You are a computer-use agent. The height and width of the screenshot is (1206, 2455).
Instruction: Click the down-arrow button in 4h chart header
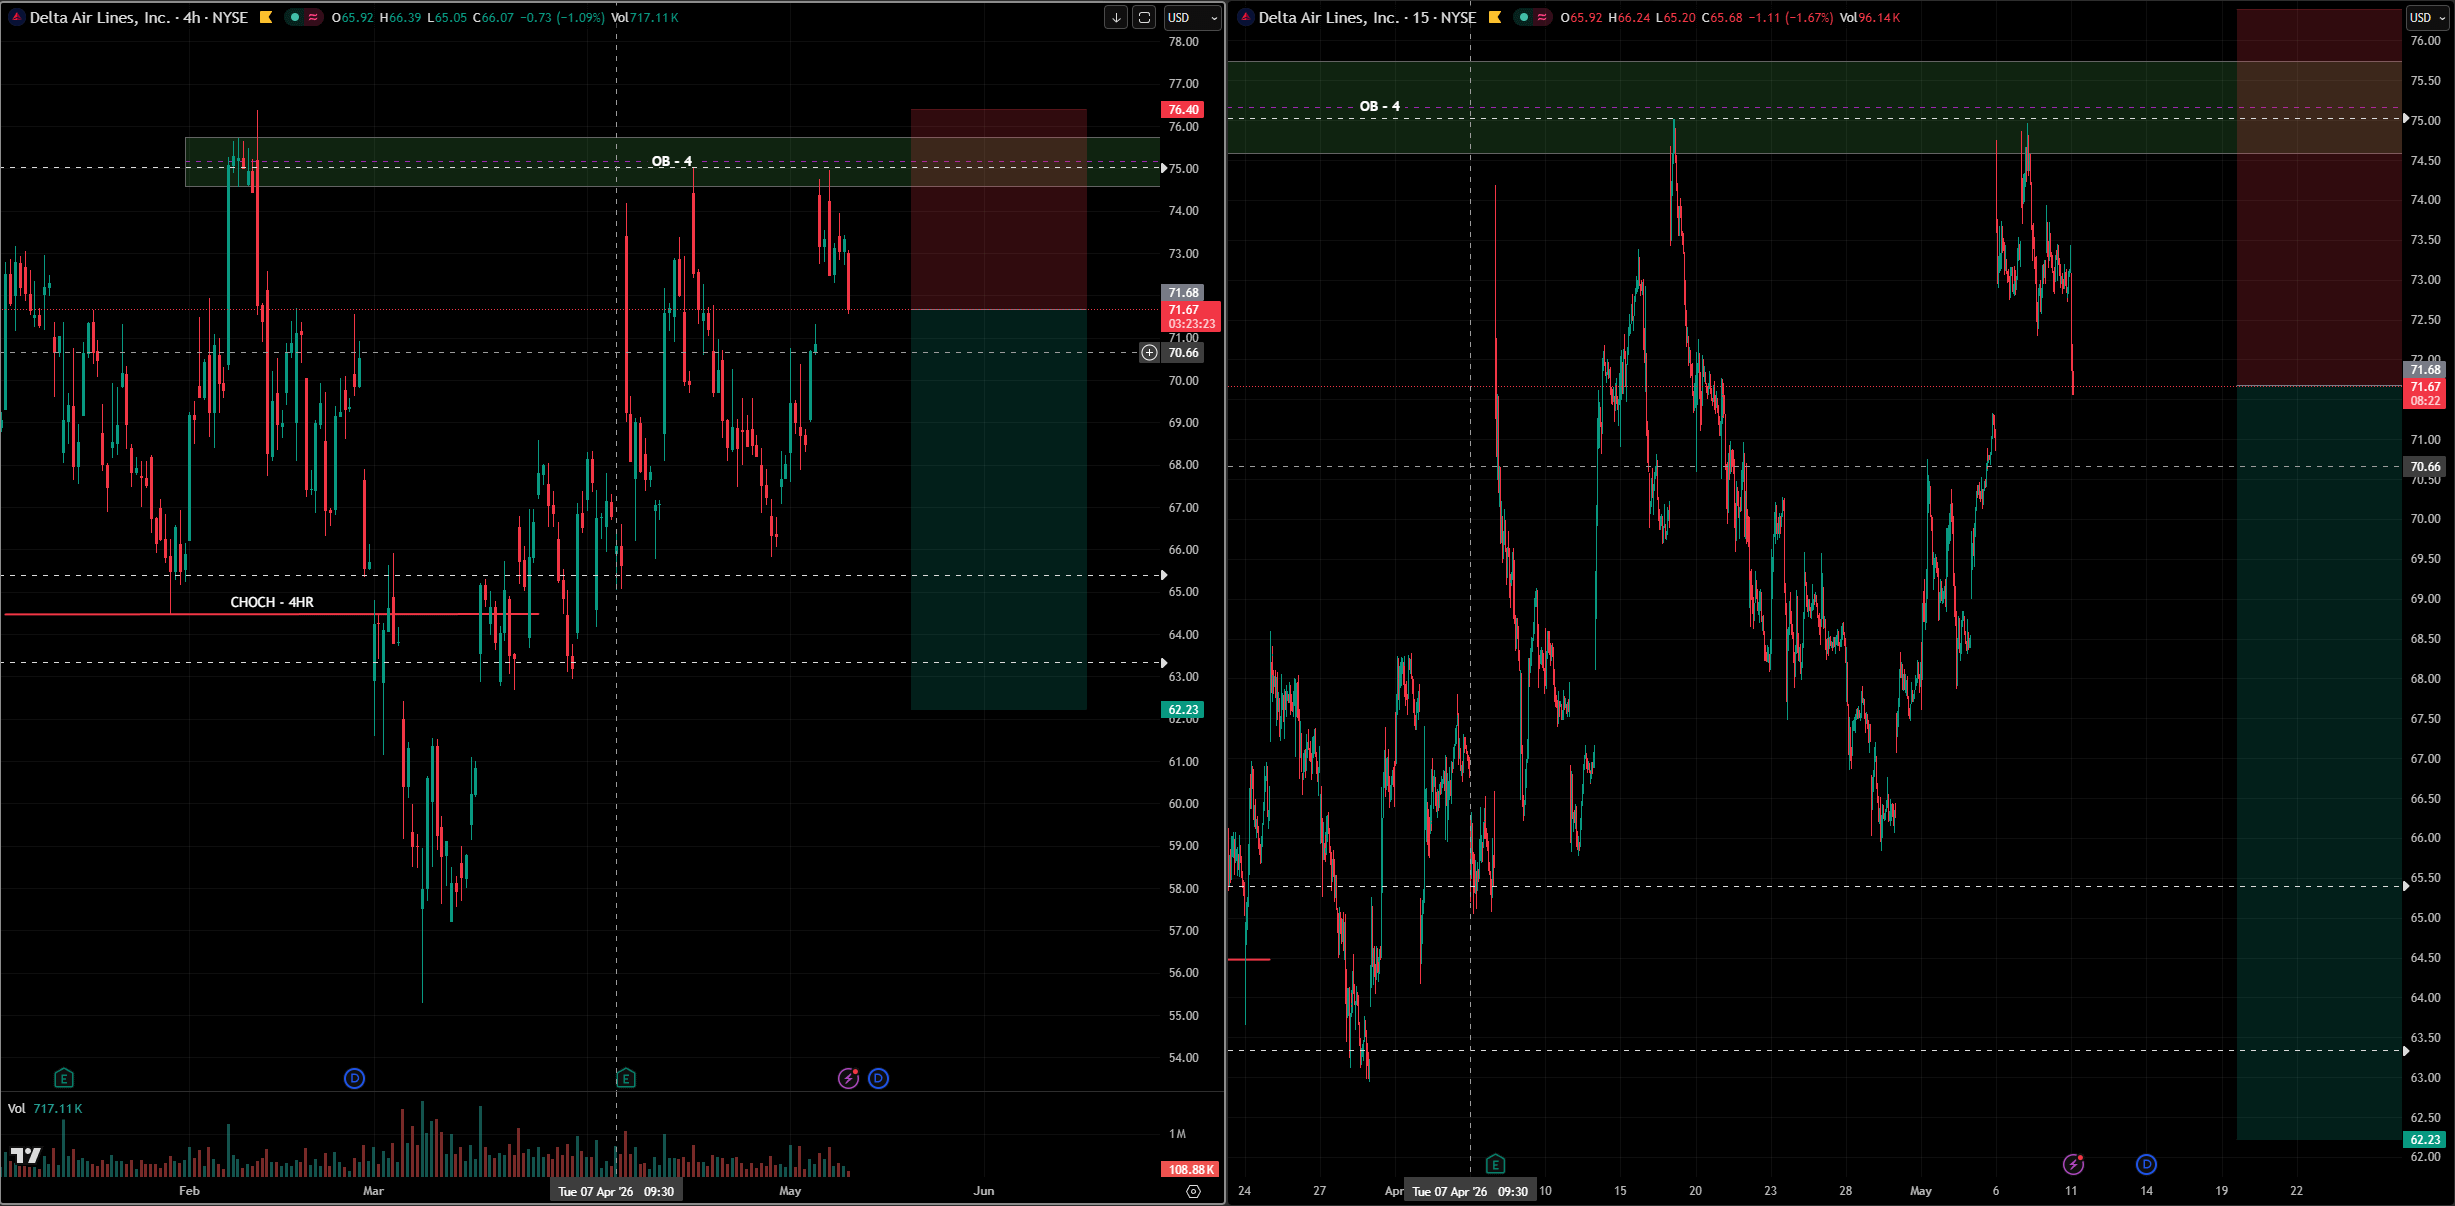(x=1116, y=17)
